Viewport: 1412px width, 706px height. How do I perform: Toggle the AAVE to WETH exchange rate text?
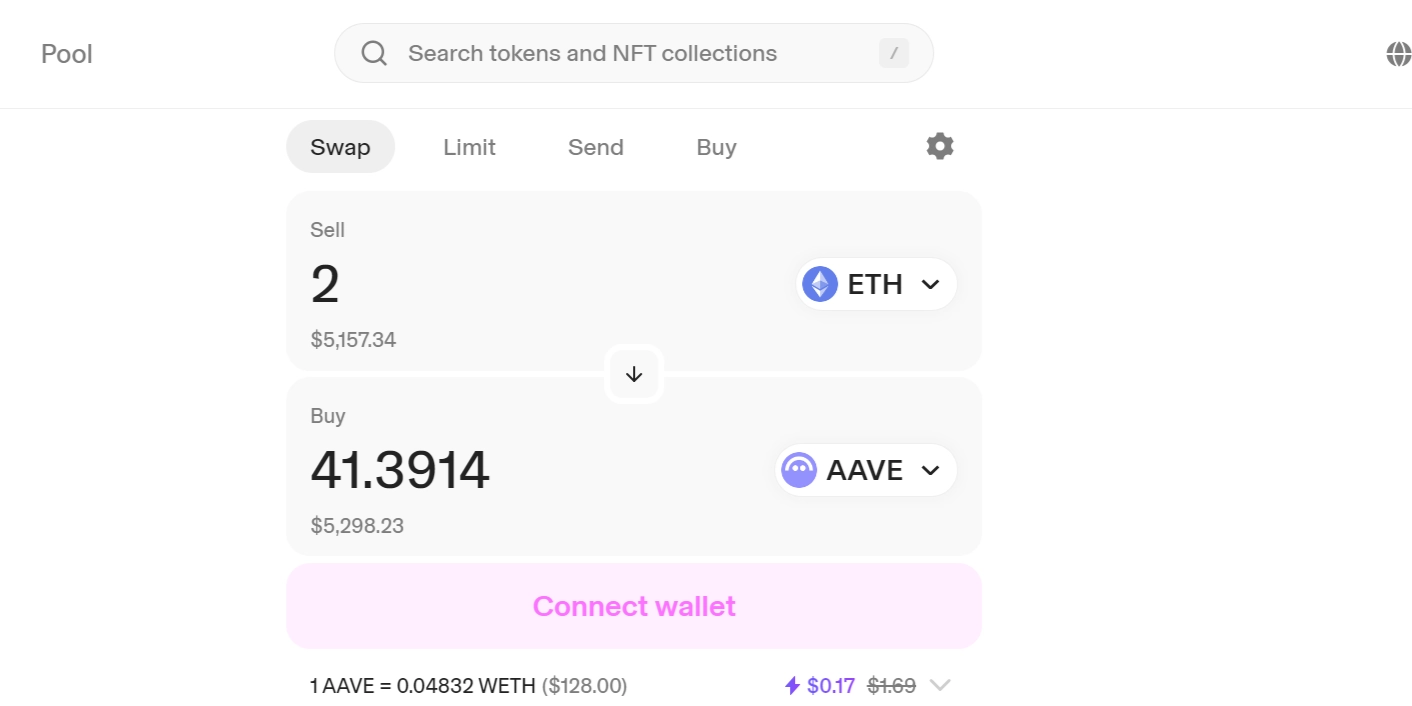coord(468,686)
